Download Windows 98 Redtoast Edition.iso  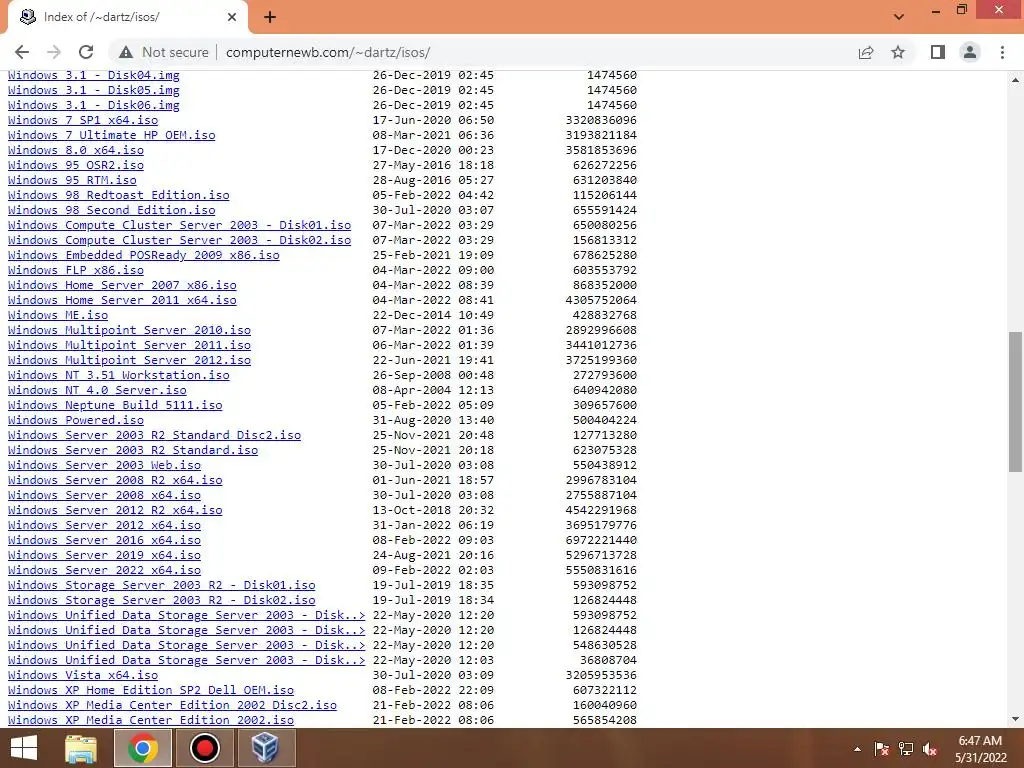(119, 195)
